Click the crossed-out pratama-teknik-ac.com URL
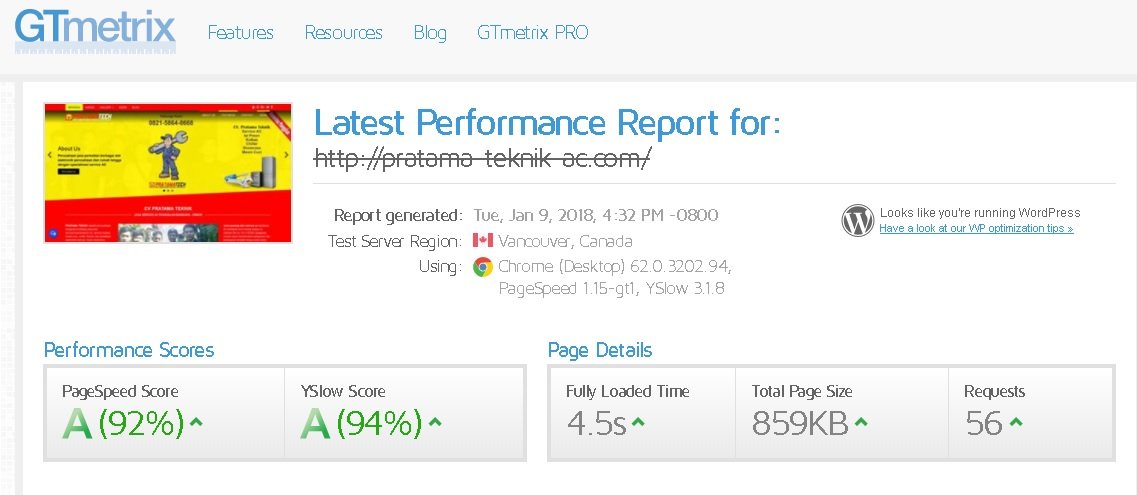1137x495 pixels. 482,158
